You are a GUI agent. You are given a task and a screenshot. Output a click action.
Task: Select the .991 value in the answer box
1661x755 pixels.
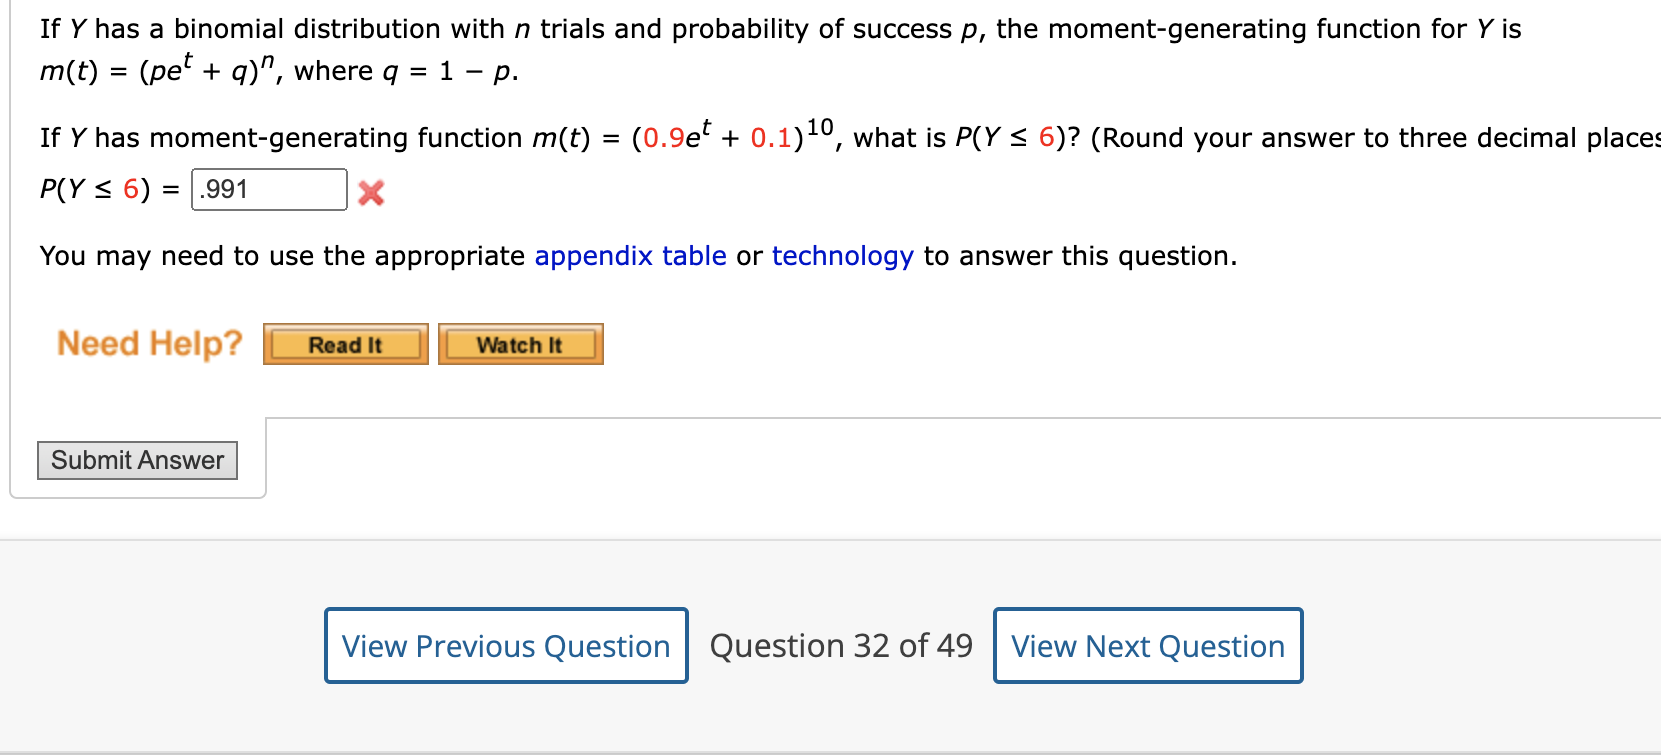(267, 189)
